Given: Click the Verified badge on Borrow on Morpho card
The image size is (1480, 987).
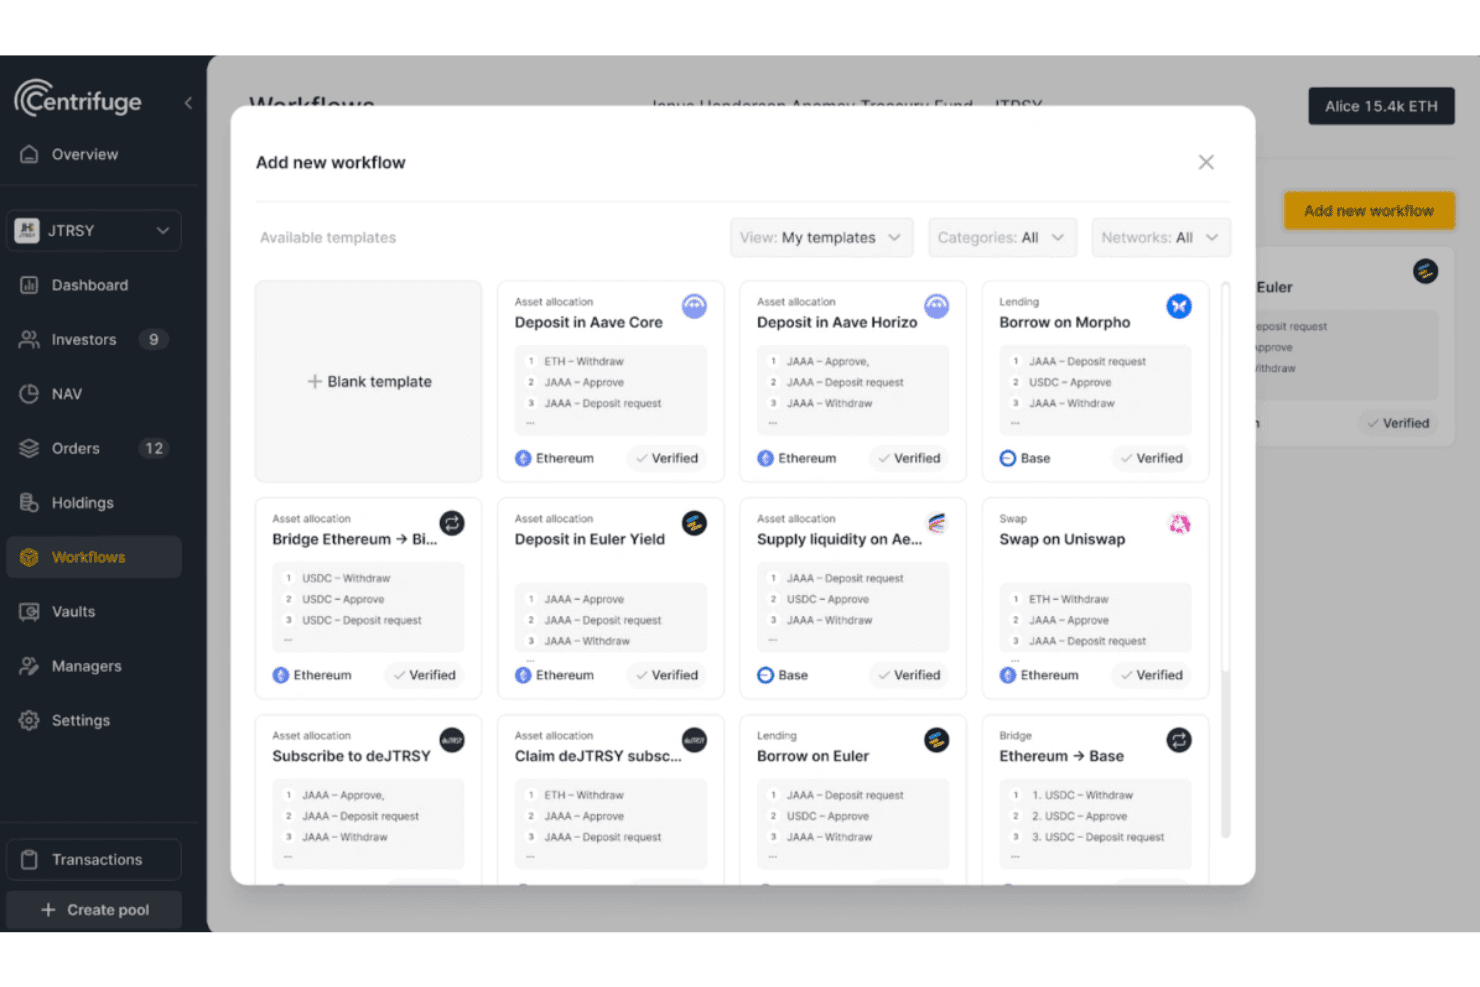Looking at the screenshot, I should [x=1151, y=458].
